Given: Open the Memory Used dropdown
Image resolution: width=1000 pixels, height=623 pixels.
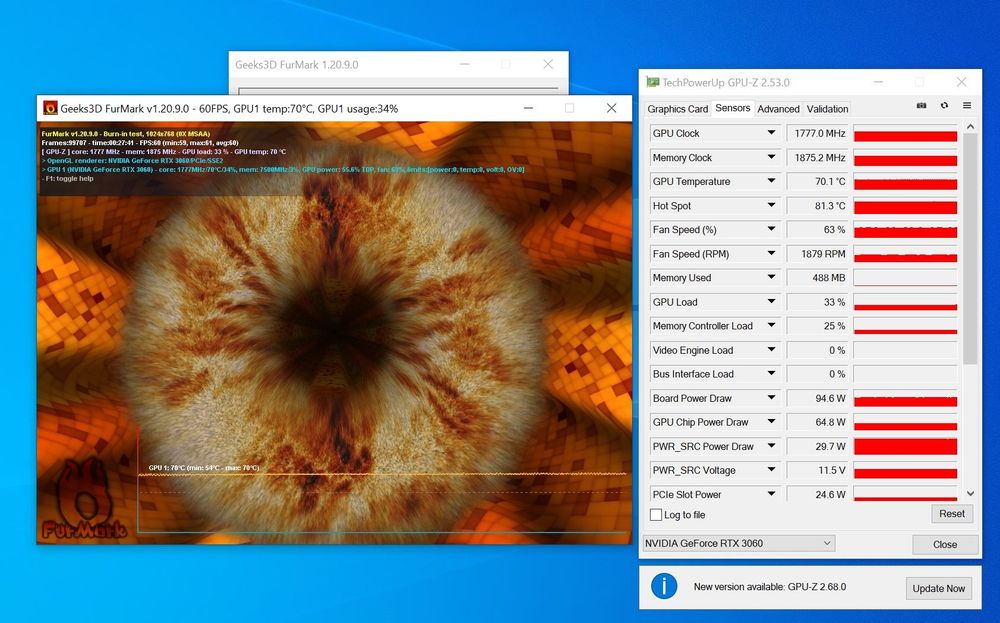Looking at the screenshot, I should [x=771, y=277].
